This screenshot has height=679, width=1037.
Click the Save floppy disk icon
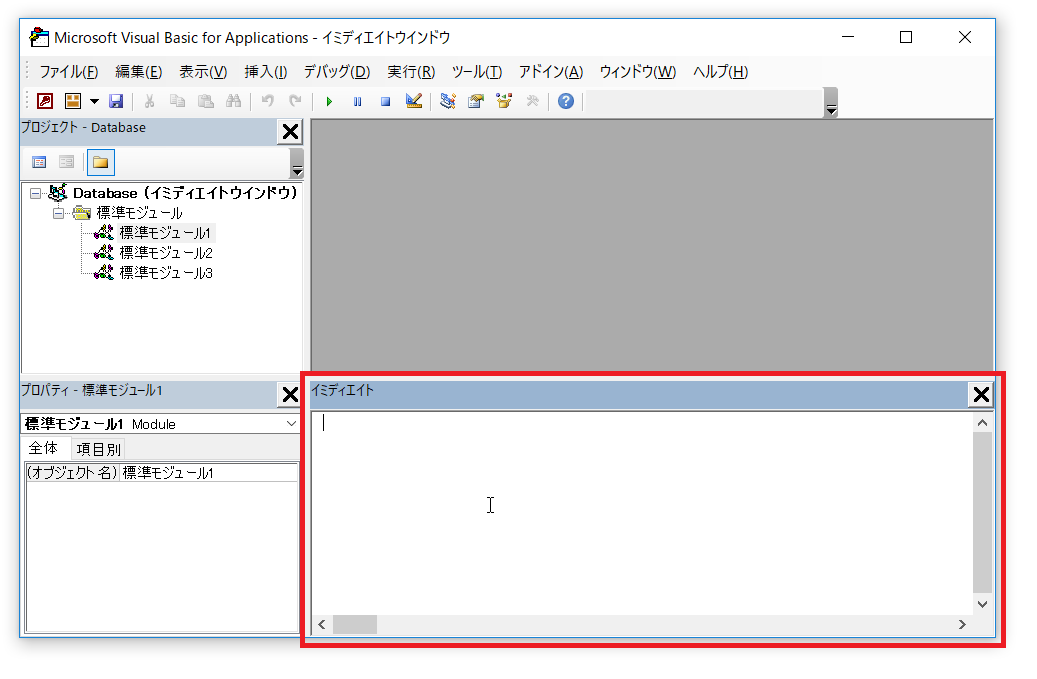(x=116, y=101)
